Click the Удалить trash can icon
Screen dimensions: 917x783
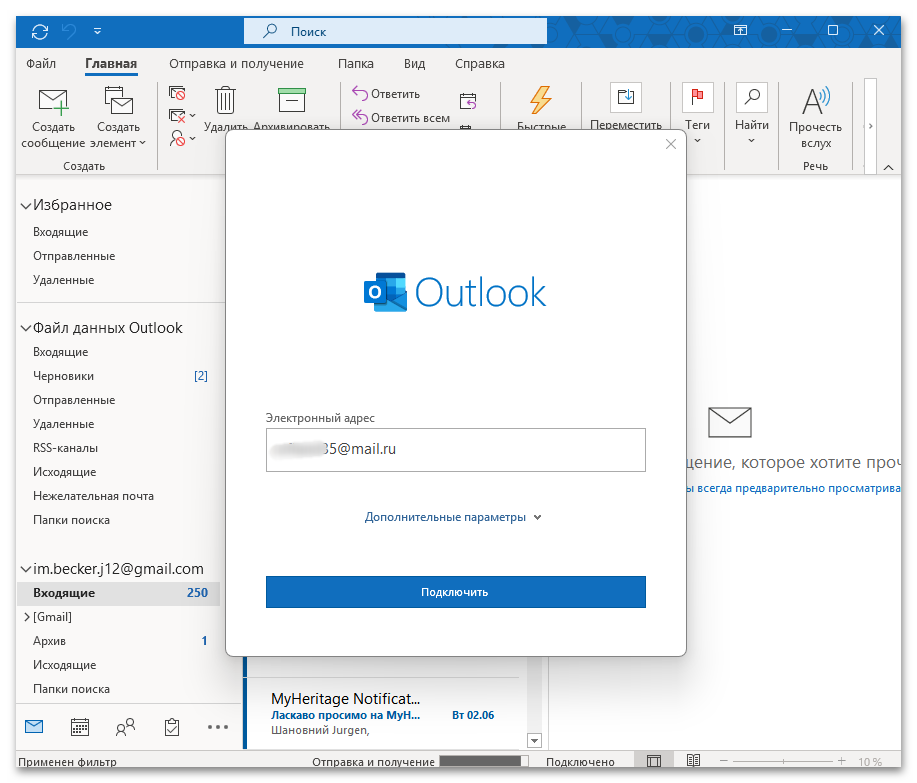(x=225, y=101)
